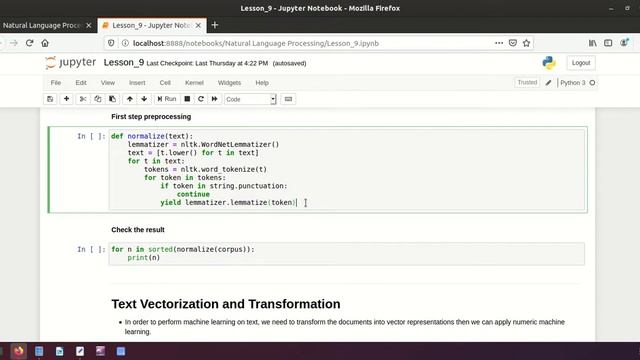Bookmark this page with star icon

coord(527,43)
